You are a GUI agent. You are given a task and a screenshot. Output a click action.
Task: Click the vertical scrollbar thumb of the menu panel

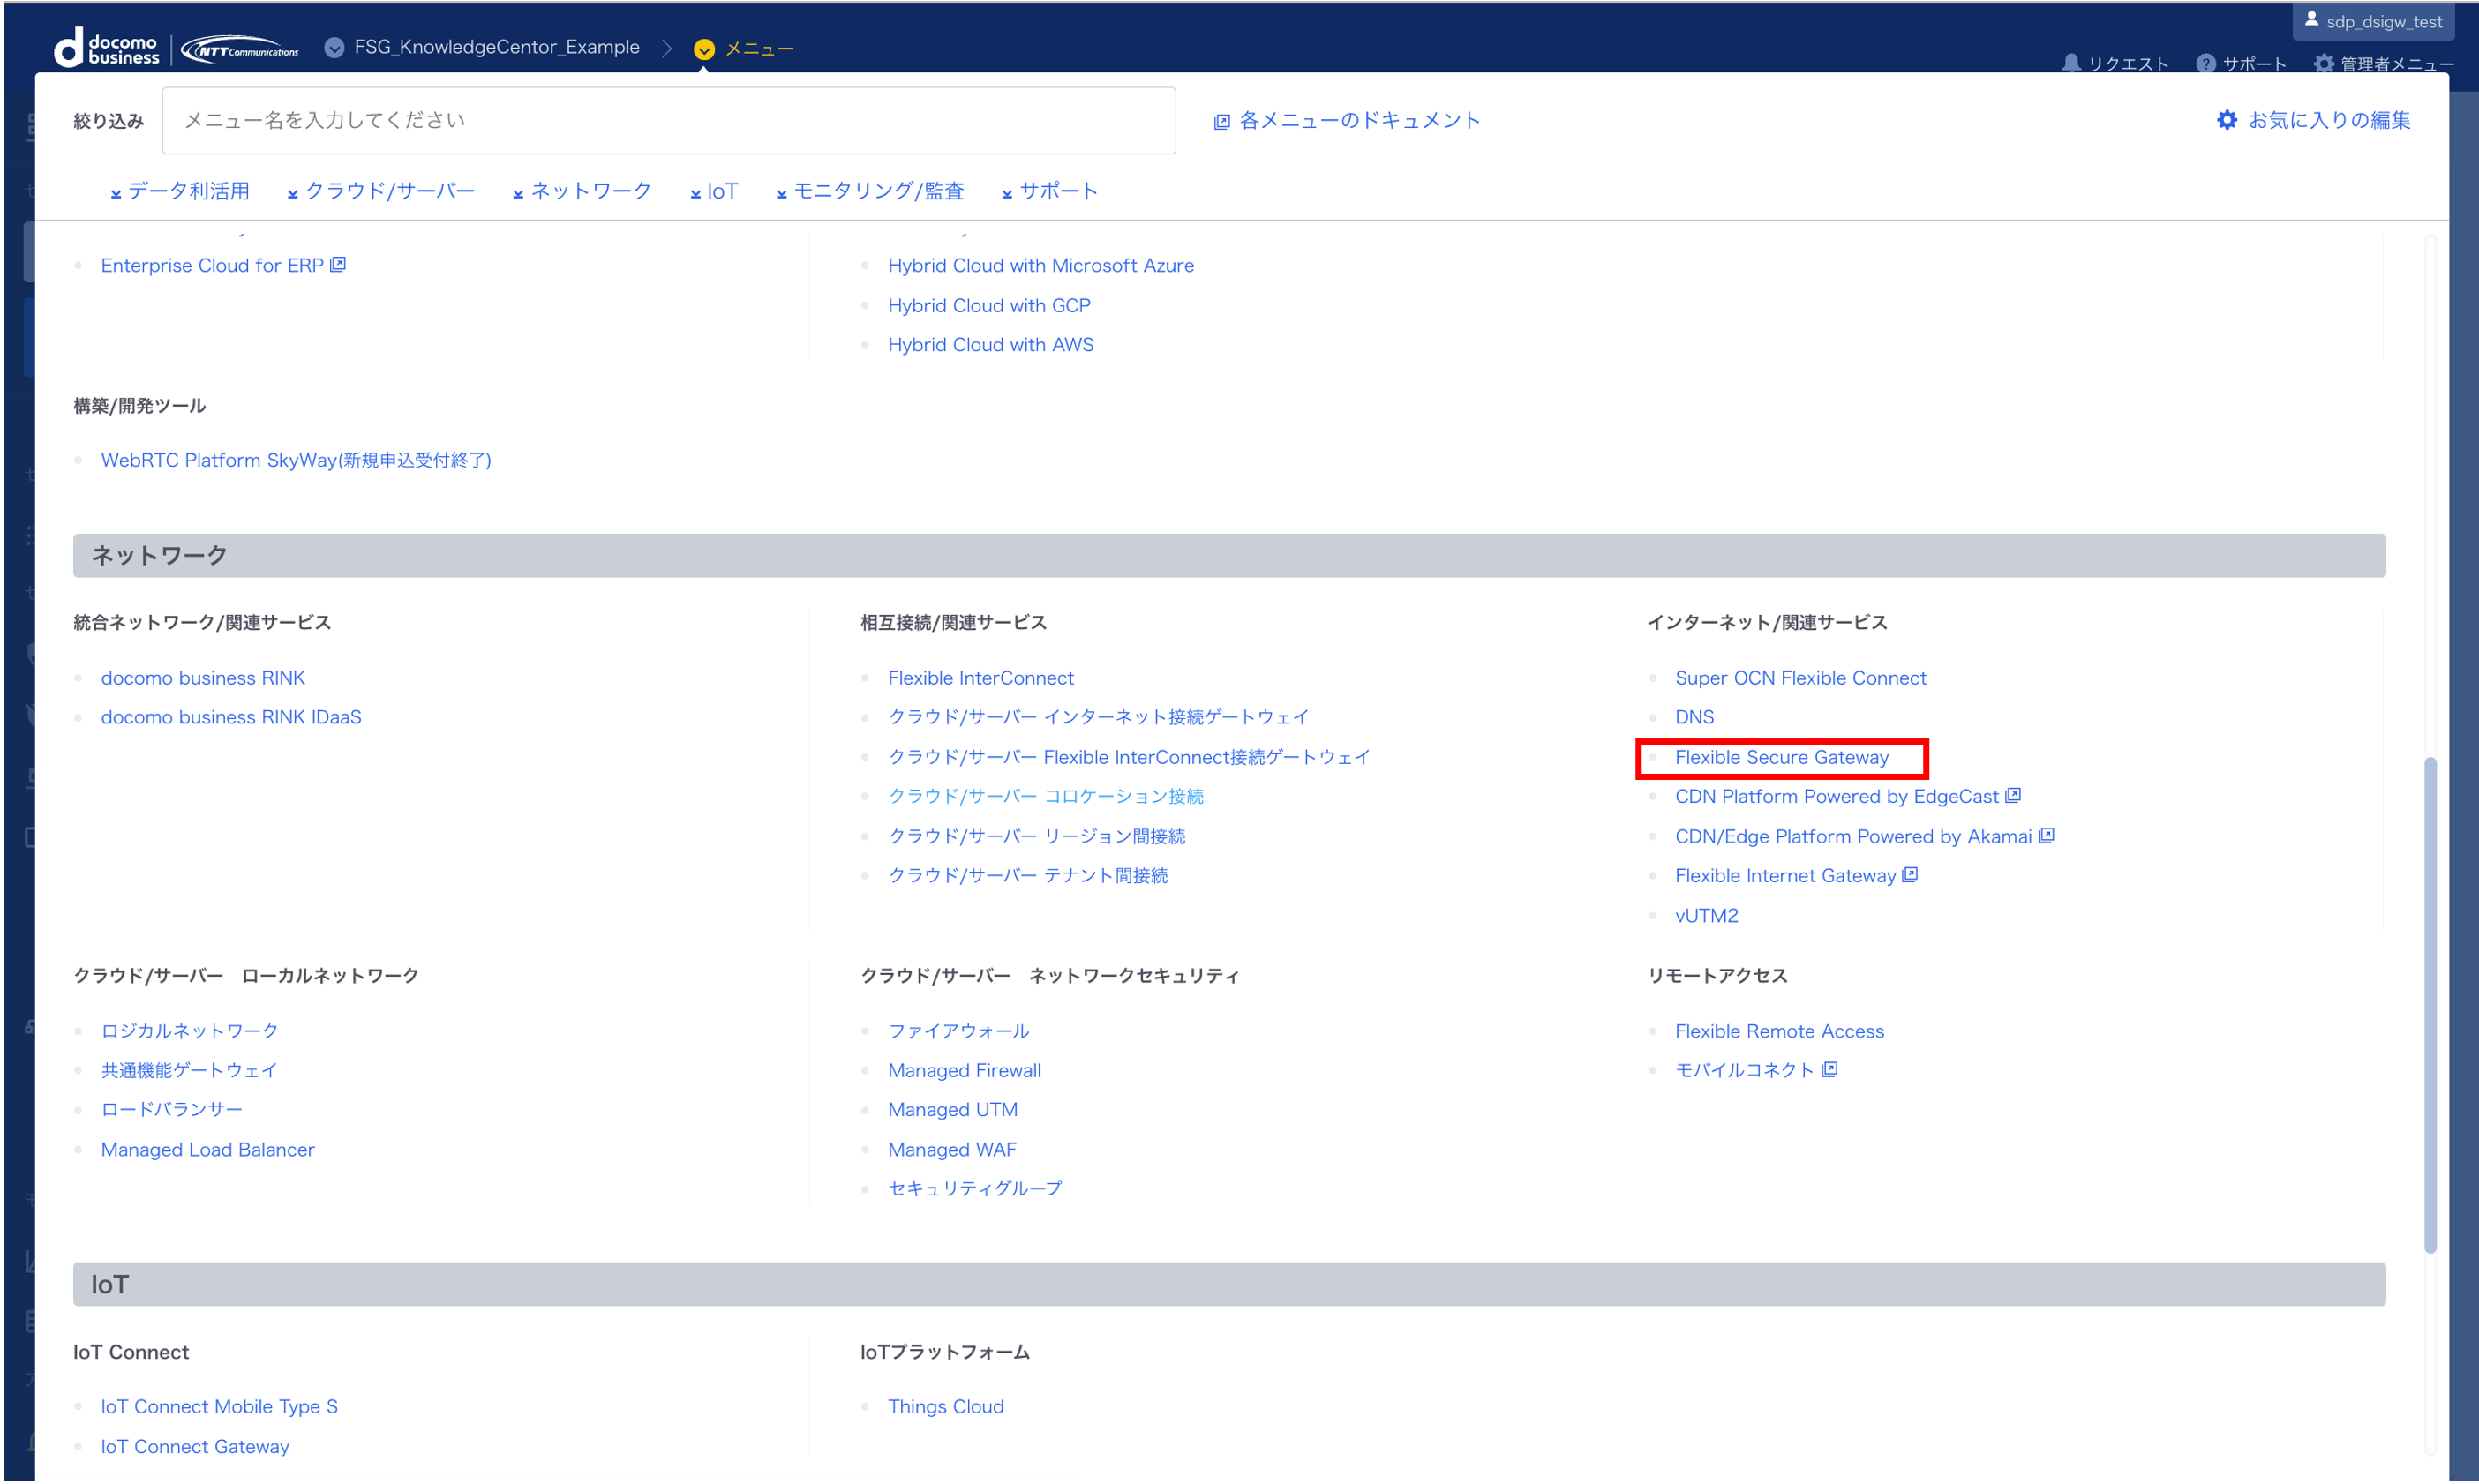[x=2429, y=1005]
